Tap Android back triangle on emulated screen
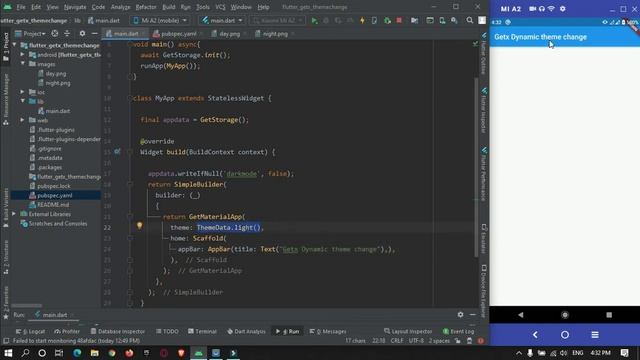Screen dimensions: 640x360 coord(520,315)
